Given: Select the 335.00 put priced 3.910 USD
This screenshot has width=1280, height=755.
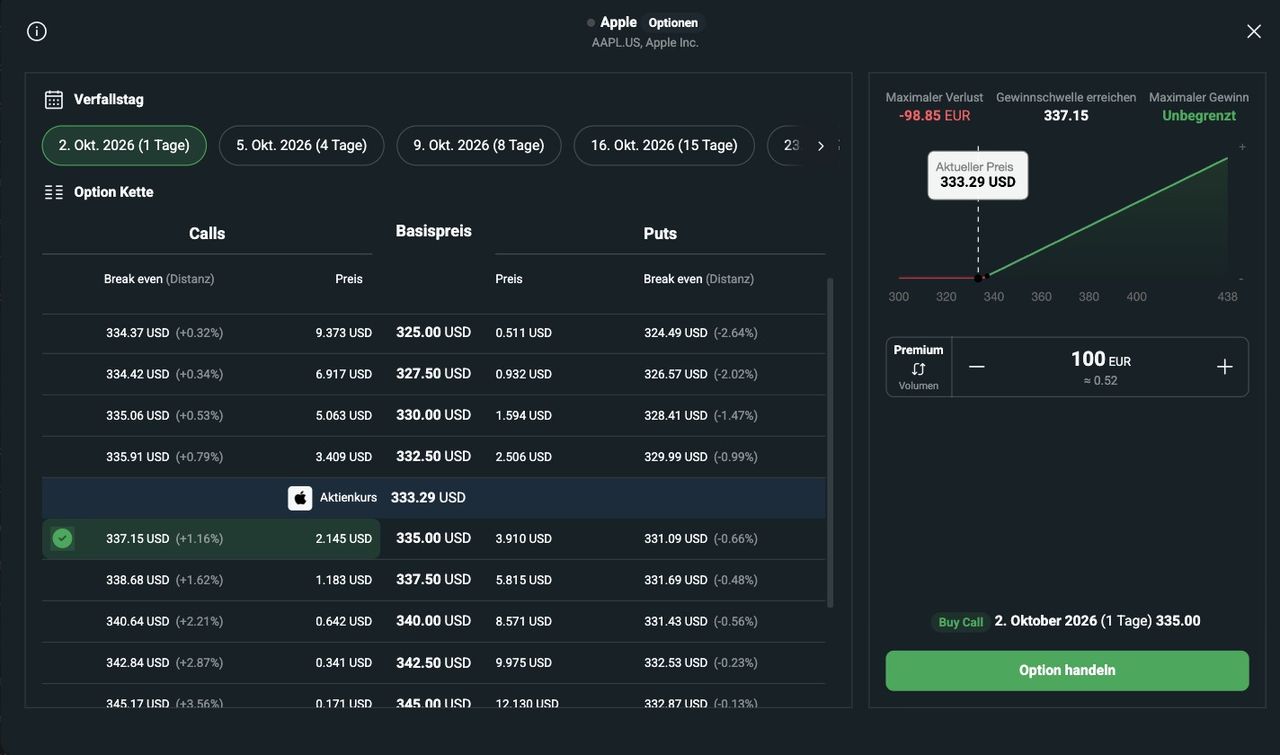Looking at the screenshot, I should point(658,539).
